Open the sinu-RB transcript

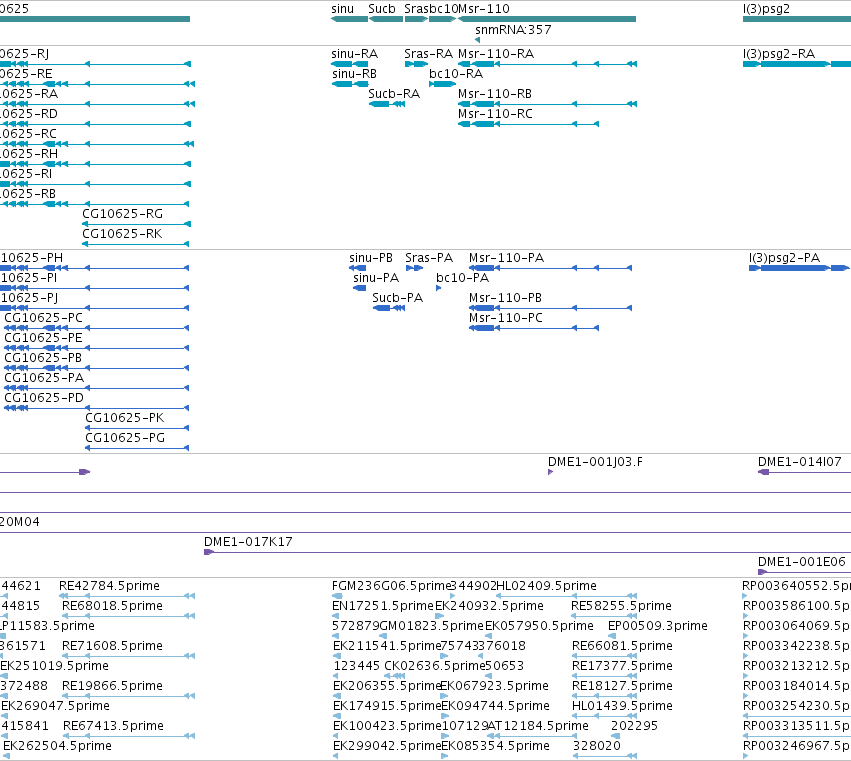coord(350,84)
